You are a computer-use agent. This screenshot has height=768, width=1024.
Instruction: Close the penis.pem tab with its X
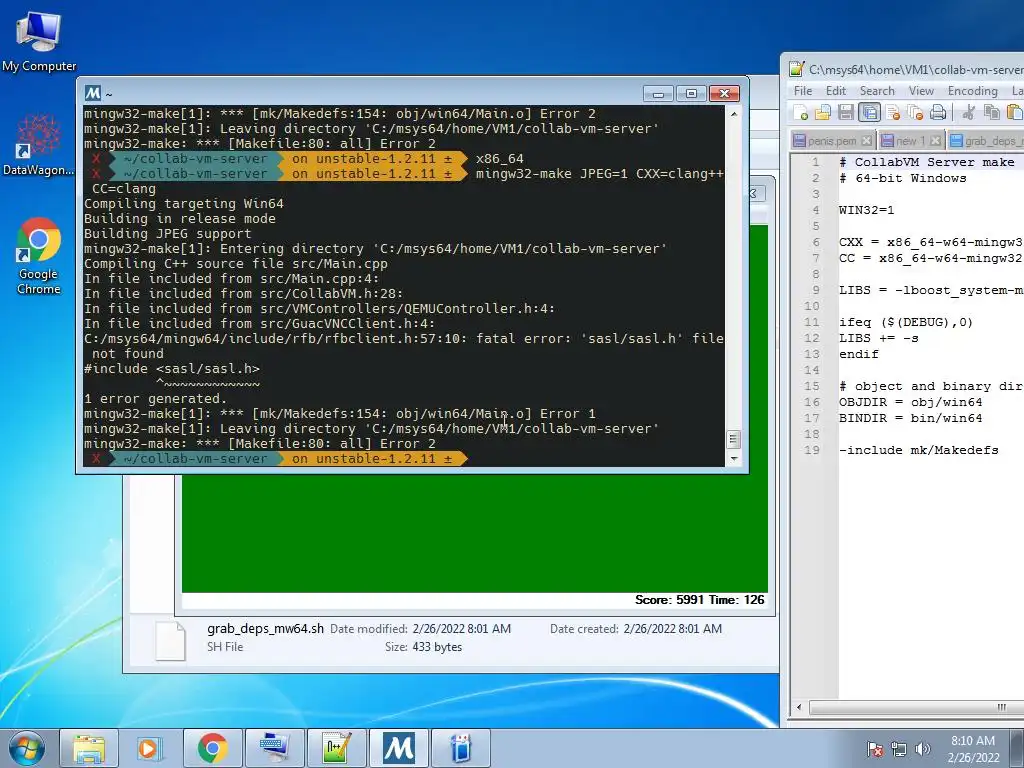click(x=866, y=140)
